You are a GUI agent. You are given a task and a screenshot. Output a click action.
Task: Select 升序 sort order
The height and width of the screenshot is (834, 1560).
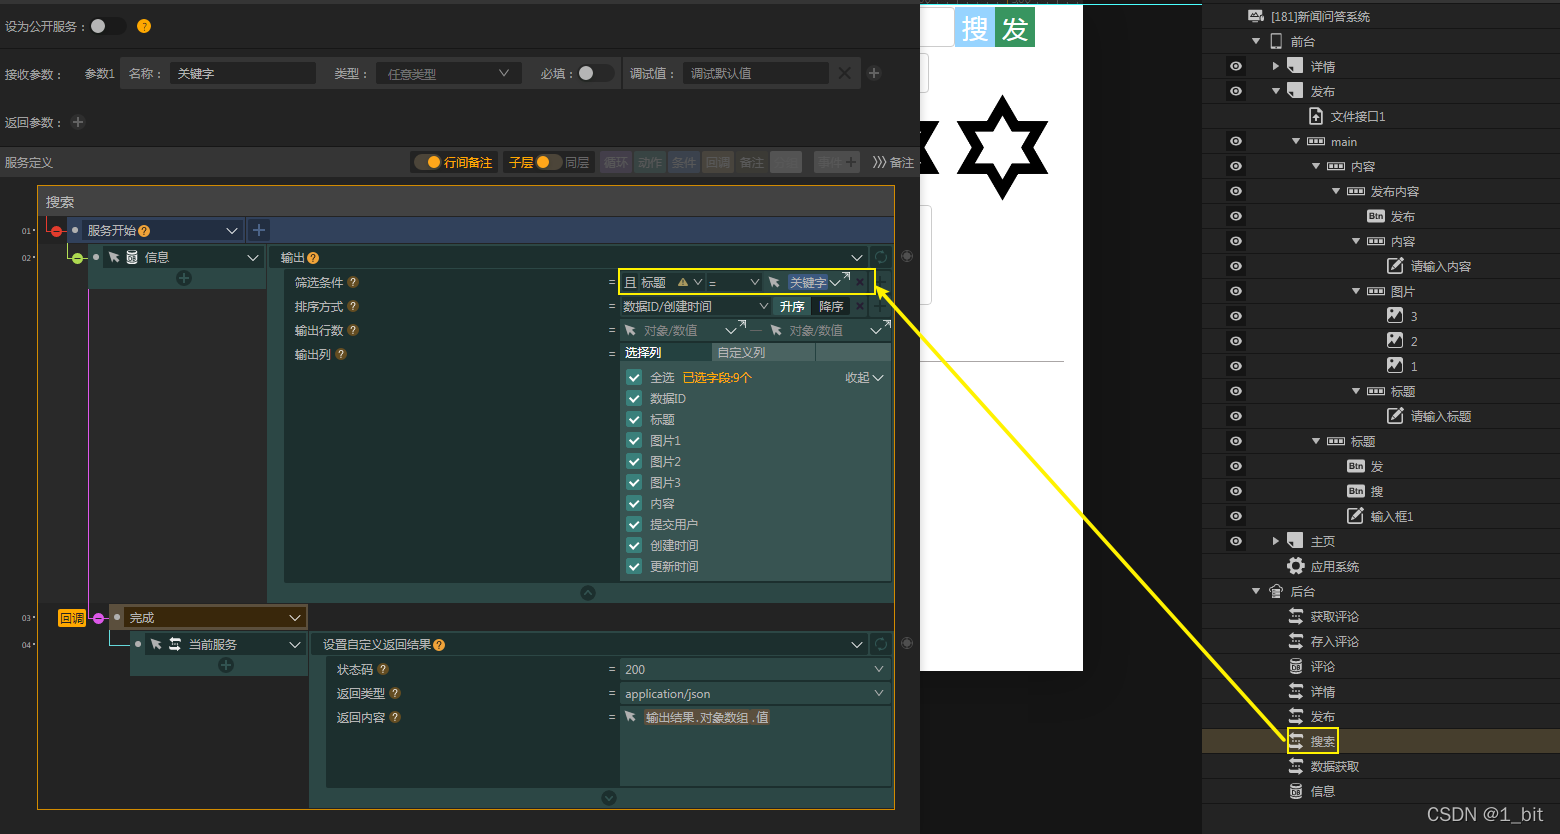pyautogui.click(x=792, y=306)
